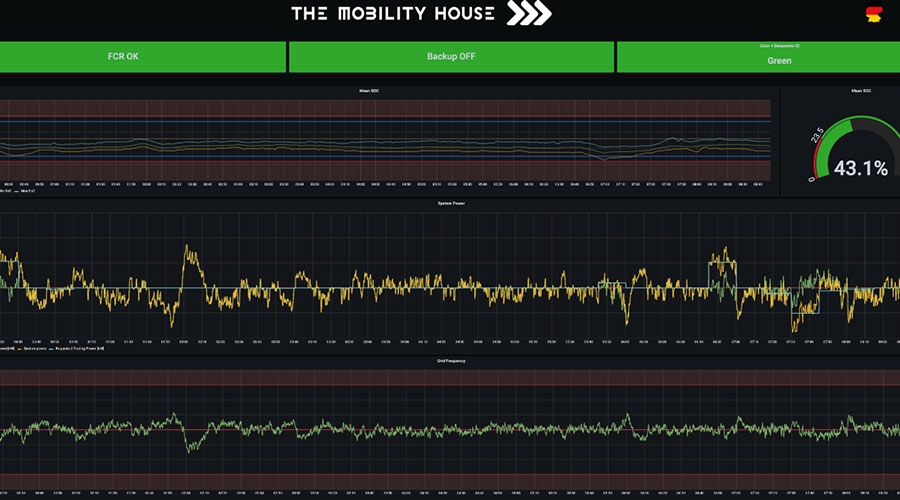Toggle the Max SoC legend series

pos(24,191)
